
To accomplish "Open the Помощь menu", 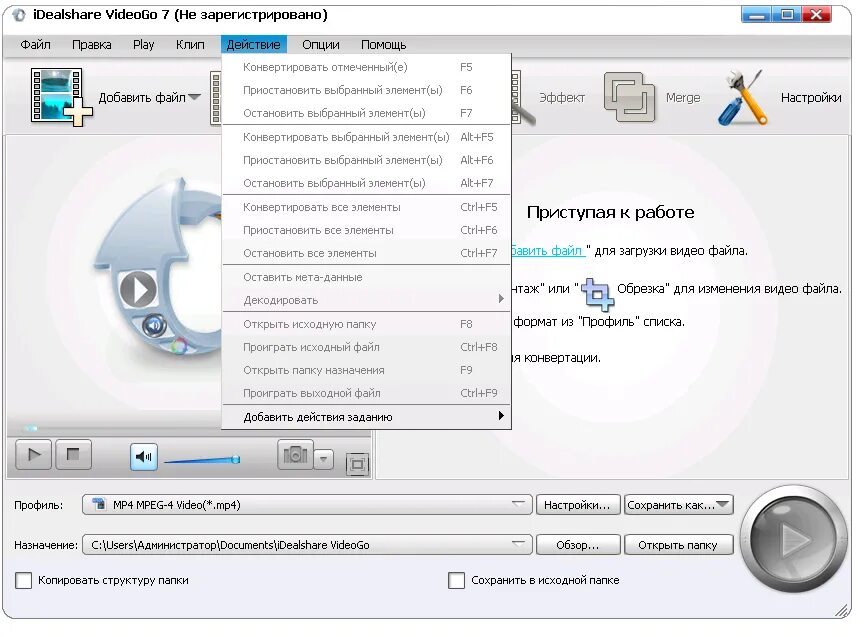I will tap(384, 44).
